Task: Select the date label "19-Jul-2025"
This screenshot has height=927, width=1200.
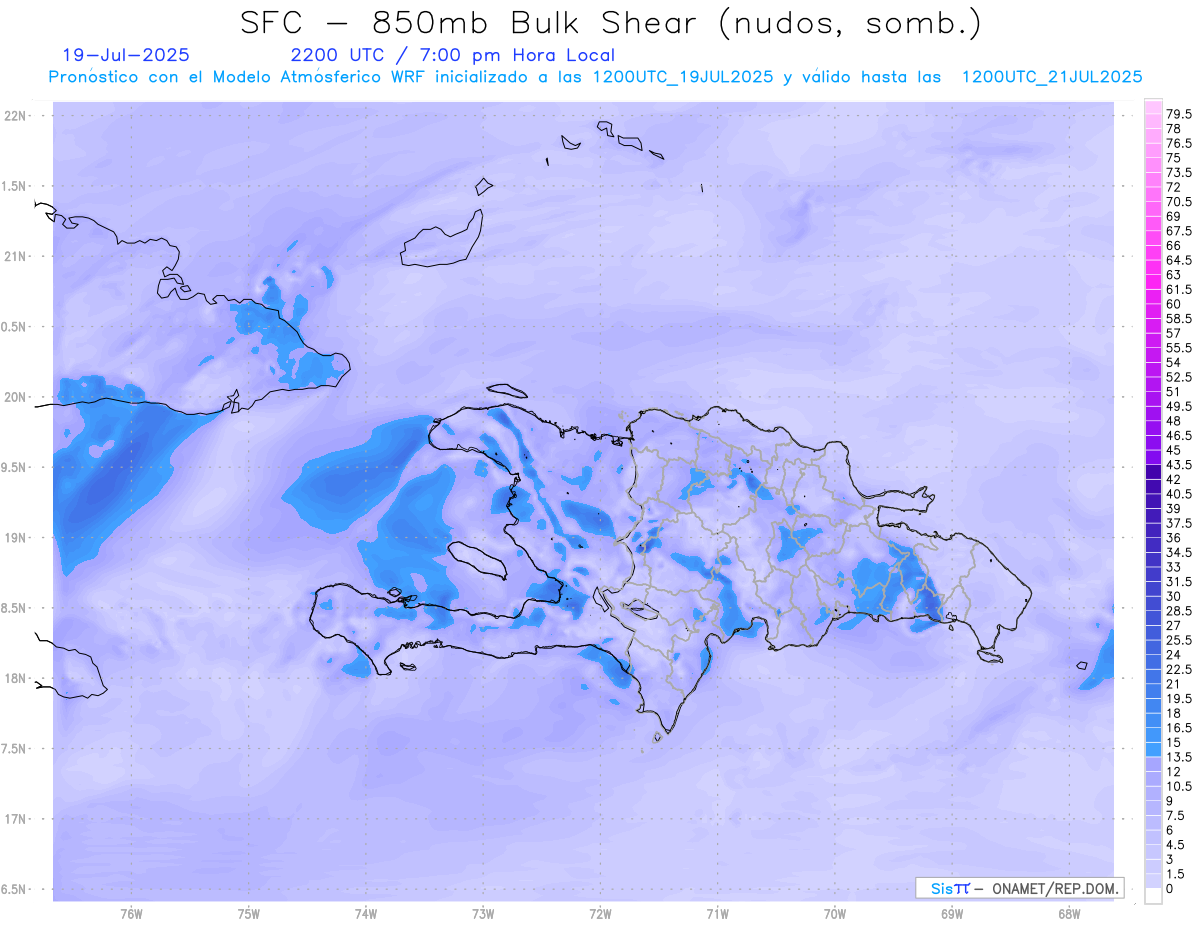Action: [x=126, y=56]
